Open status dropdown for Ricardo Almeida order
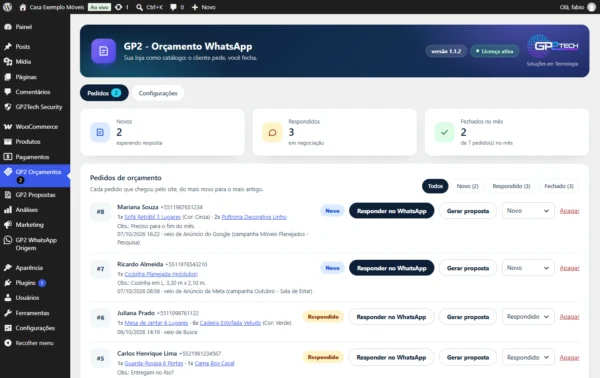 coord(528,268)
